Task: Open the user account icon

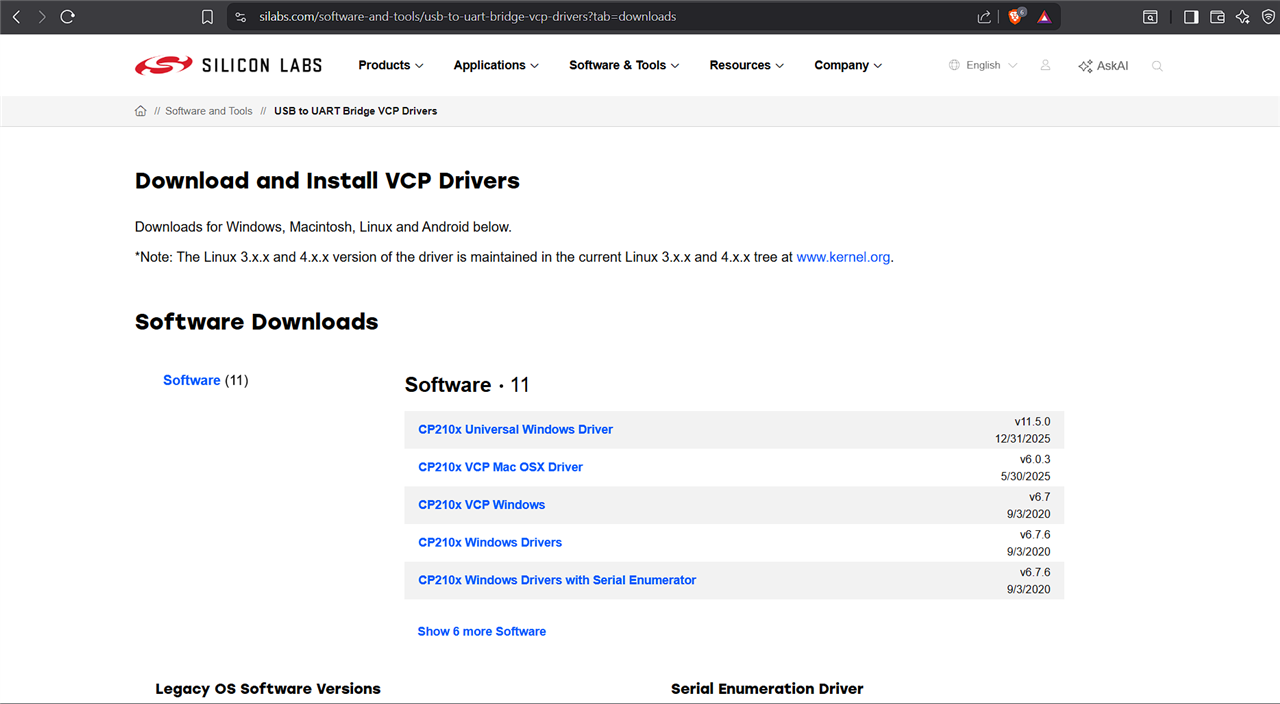Action: tap(1045, 65)
